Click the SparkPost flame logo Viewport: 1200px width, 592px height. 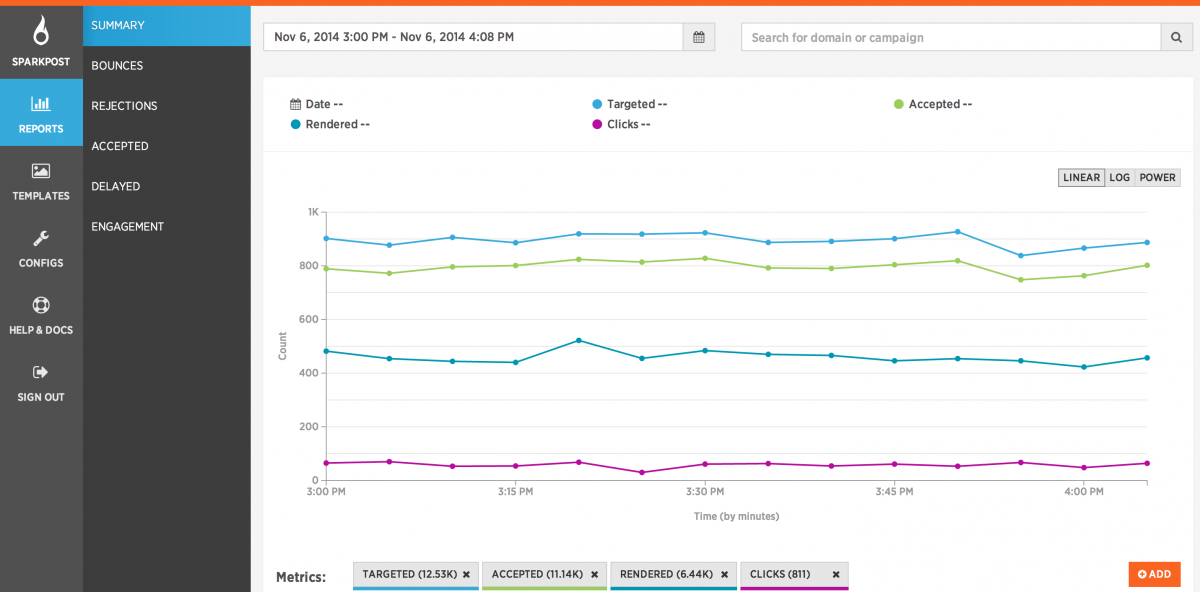pyautogui.click(x=41, y=32)
